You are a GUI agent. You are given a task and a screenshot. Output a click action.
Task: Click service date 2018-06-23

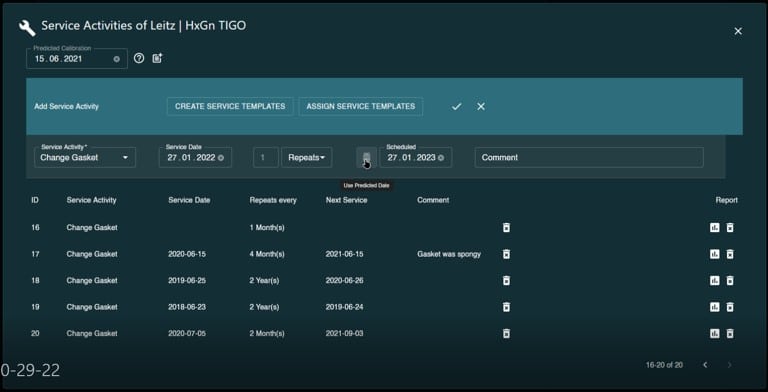coord(187,307)
